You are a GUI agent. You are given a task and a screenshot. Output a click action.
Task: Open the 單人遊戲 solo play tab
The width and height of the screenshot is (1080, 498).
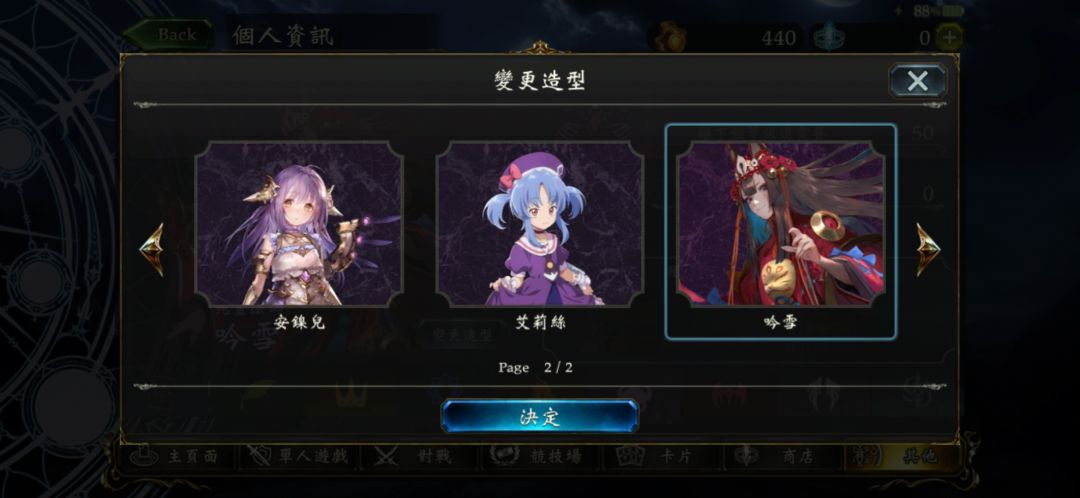coord(298,456)
